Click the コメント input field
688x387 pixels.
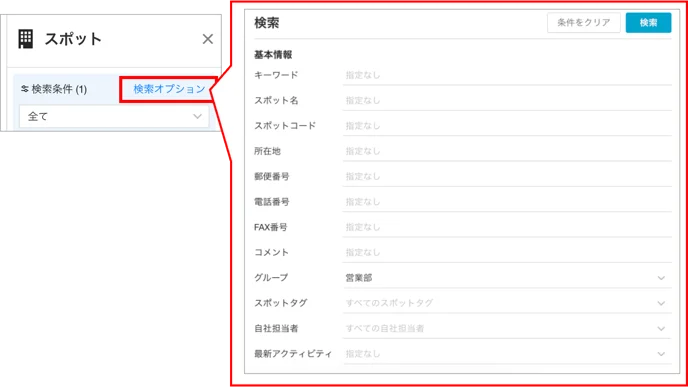coord(507,253)
